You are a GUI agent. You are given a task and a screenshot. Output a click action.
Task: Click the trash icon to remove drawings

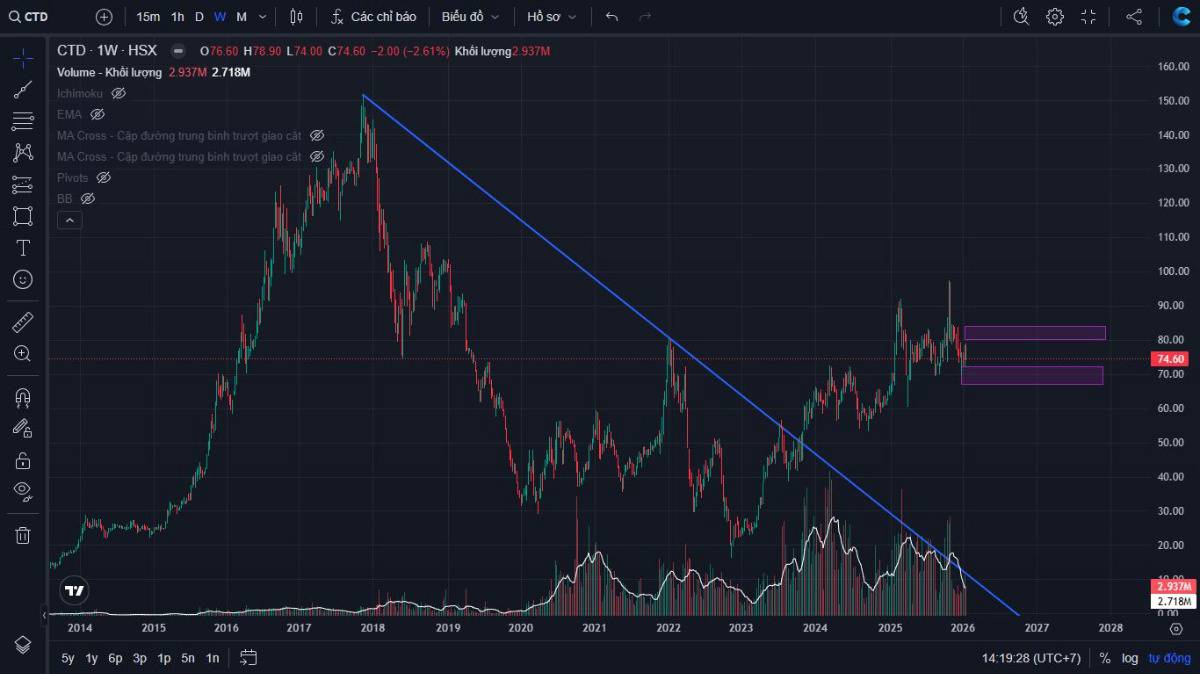point(22,535)
